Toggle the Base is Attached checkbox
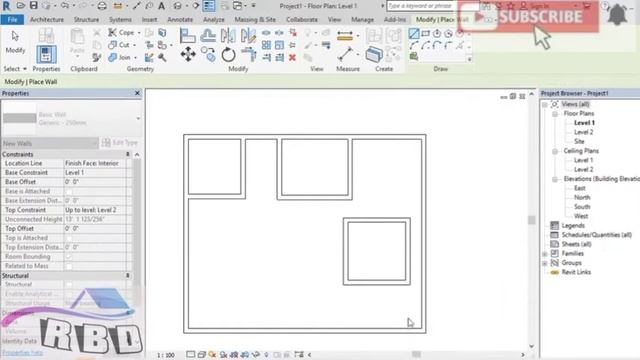This screenshot has width=640, height=360. (x=69, y=191)
